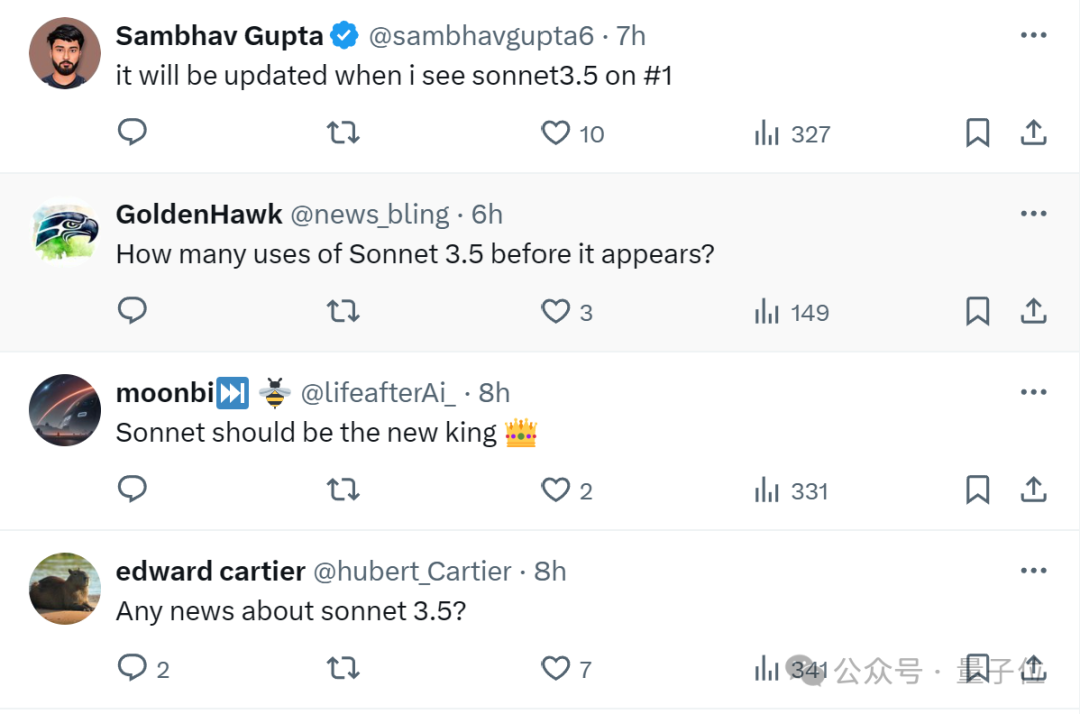
Task: Reply to GoldenHawk's tweet
Action: click(x=133, y=312)
